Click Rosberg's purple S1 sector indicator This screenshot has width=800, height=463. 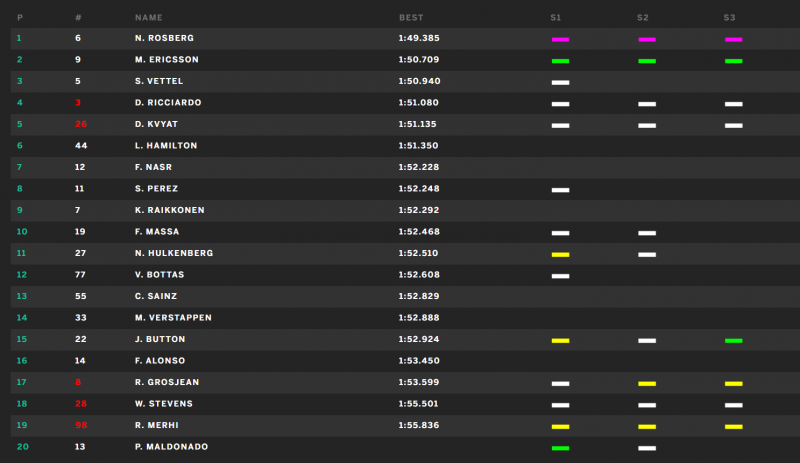click(x=560, y=39)
